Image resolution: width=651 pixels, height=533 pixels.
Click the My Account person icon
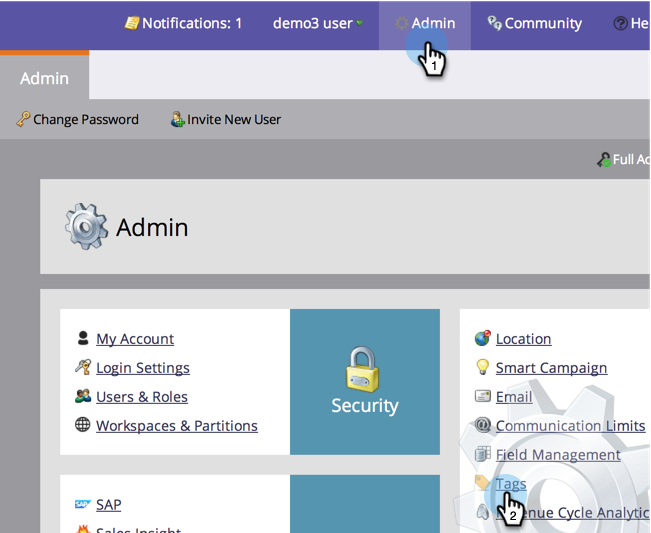(x=83, y=339)
